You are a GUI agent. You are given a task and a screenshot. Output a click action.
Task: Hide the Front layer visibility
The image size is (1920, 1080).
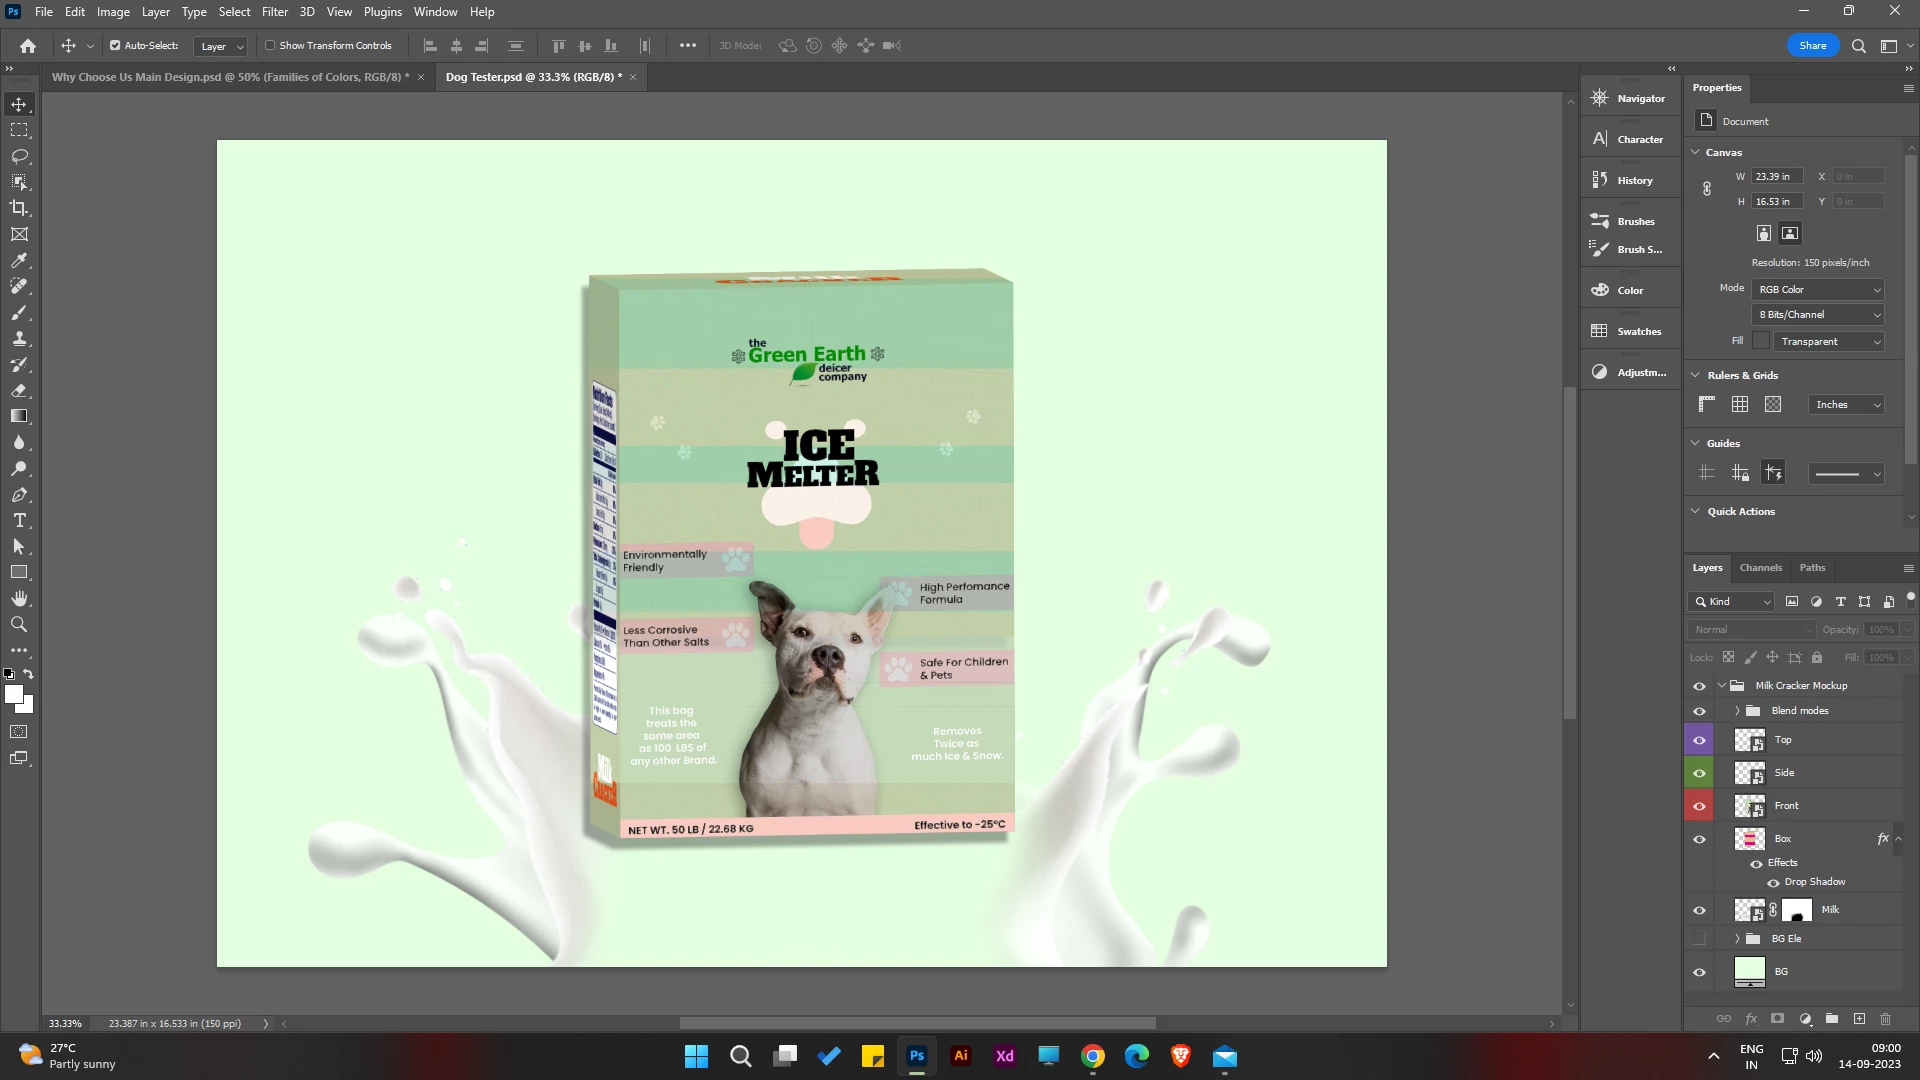point(1699,806)
